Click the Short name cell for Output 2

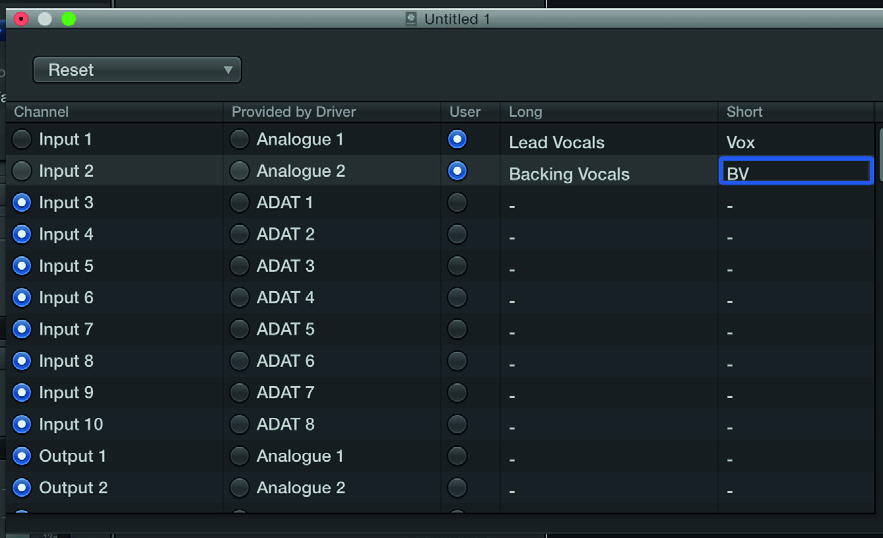pos(796,487)
